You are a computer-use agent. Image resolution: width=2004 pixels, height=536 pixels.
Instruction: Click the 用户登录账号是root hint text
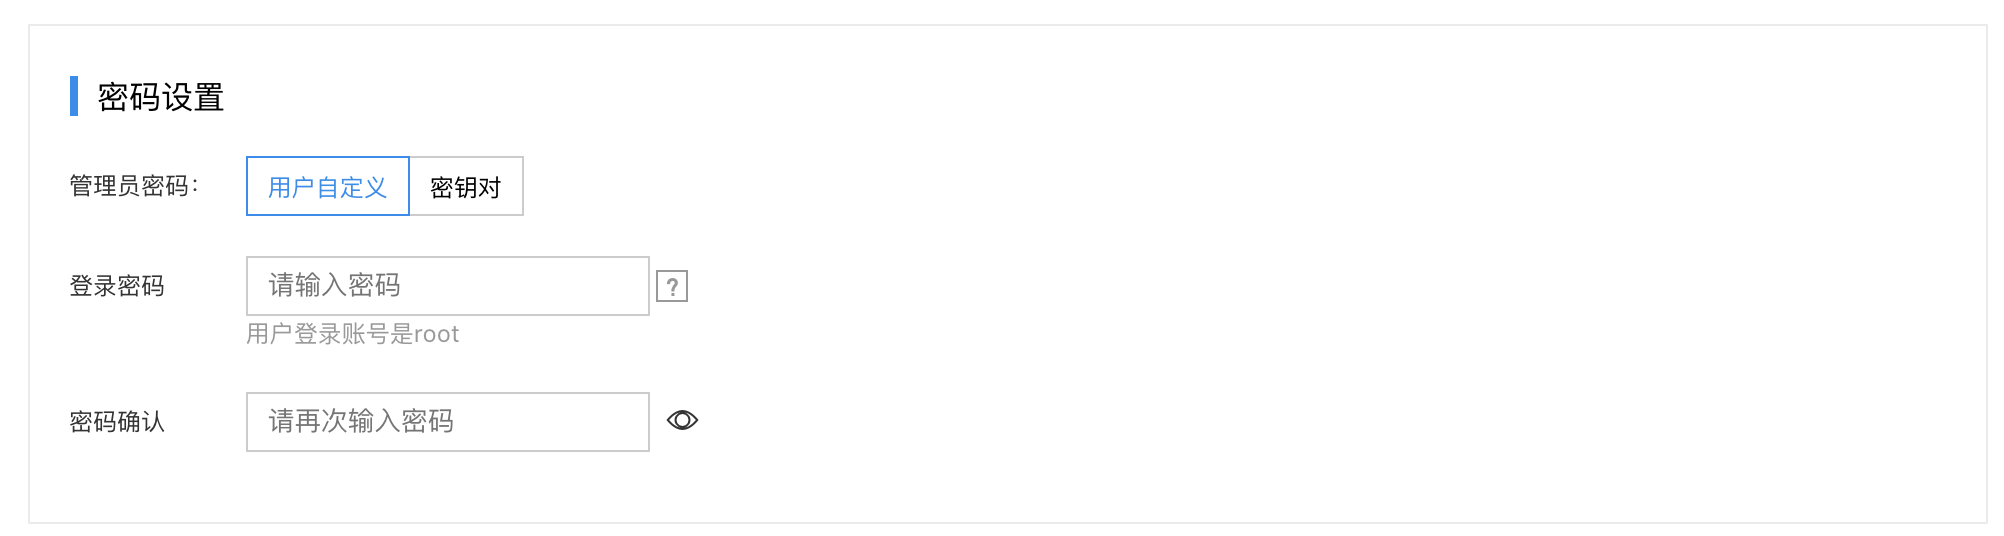click(353, 334)
